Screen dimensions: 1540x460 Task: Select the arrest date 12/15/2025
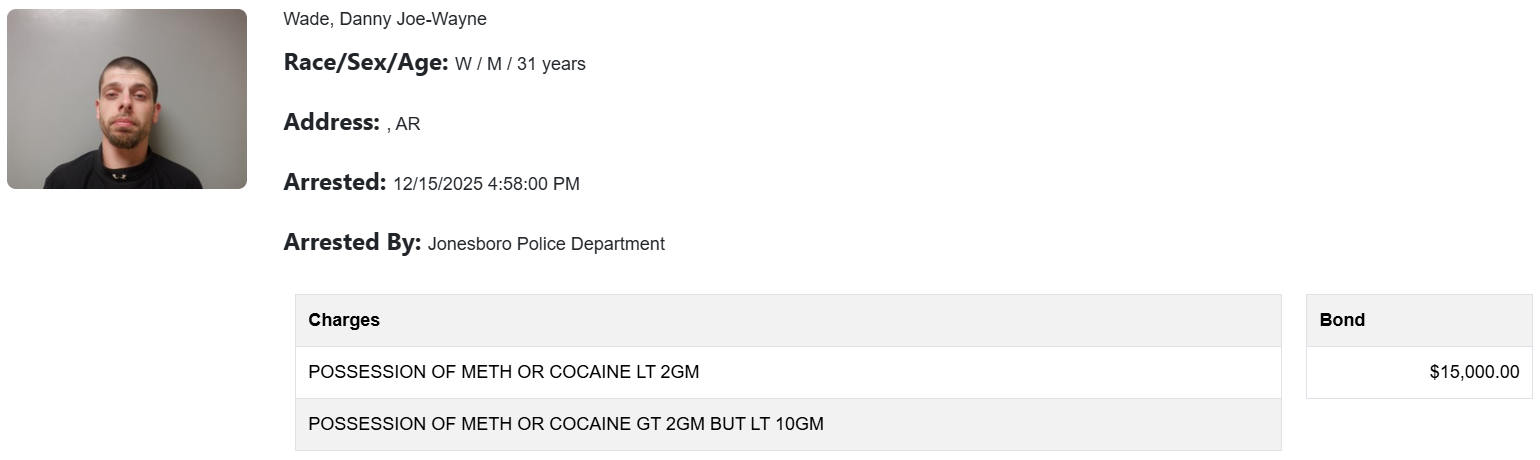pos(438,184)
